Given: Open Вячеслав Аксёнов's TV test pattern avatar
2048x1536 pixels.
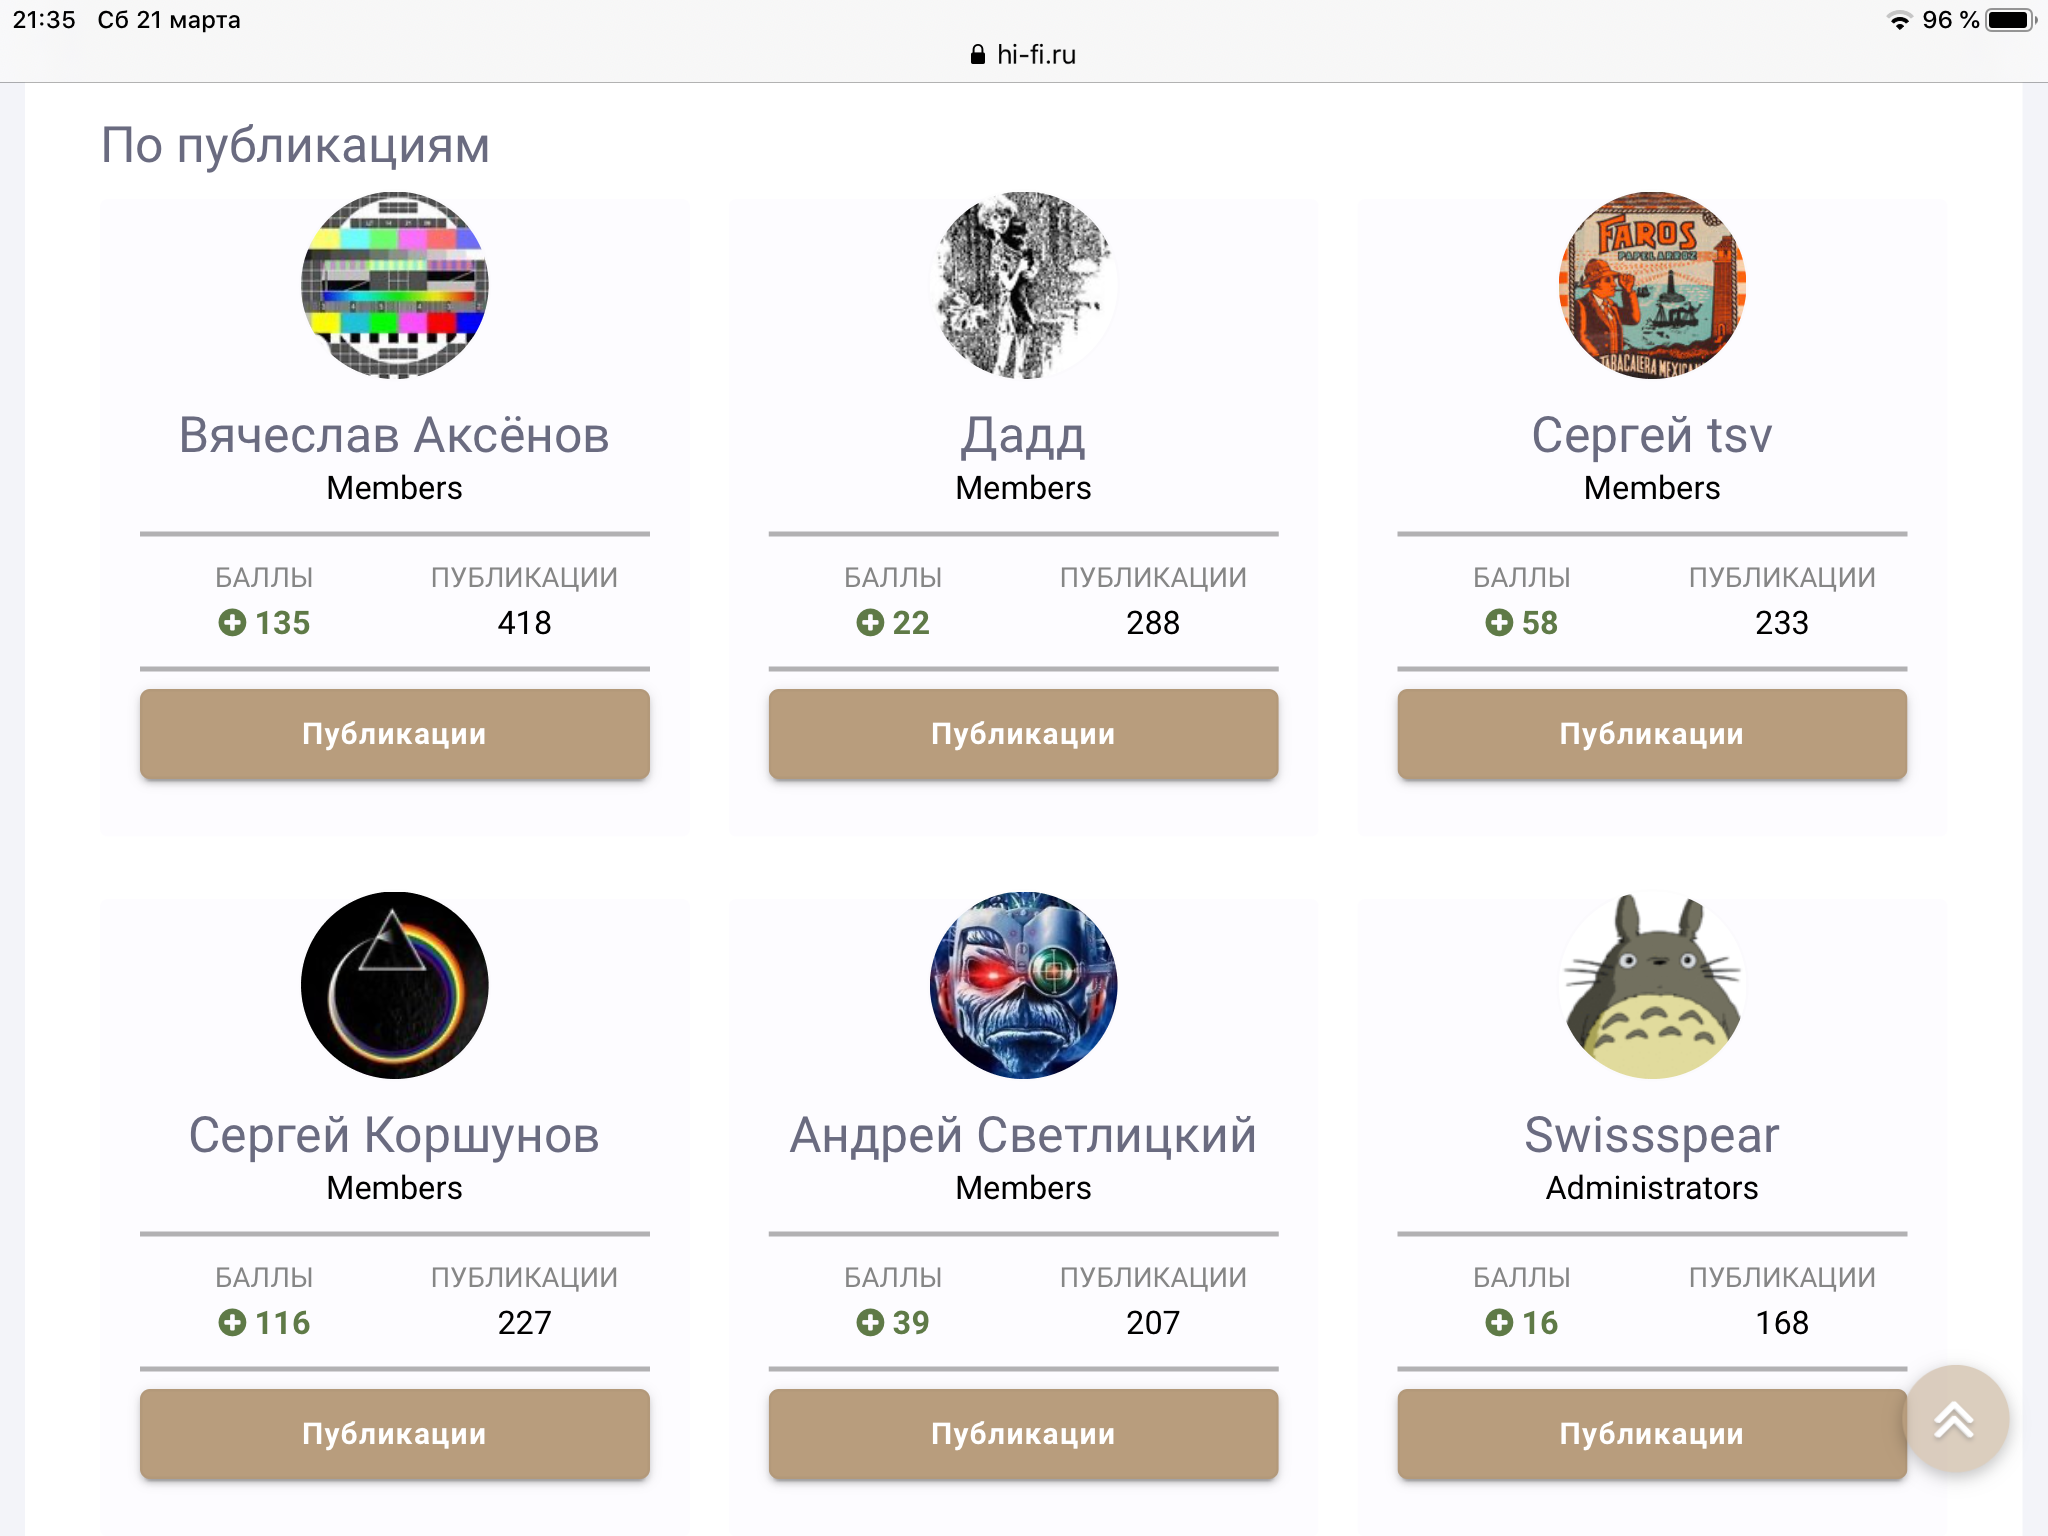Looking at the screenshot, I should [x=395, y=286].
